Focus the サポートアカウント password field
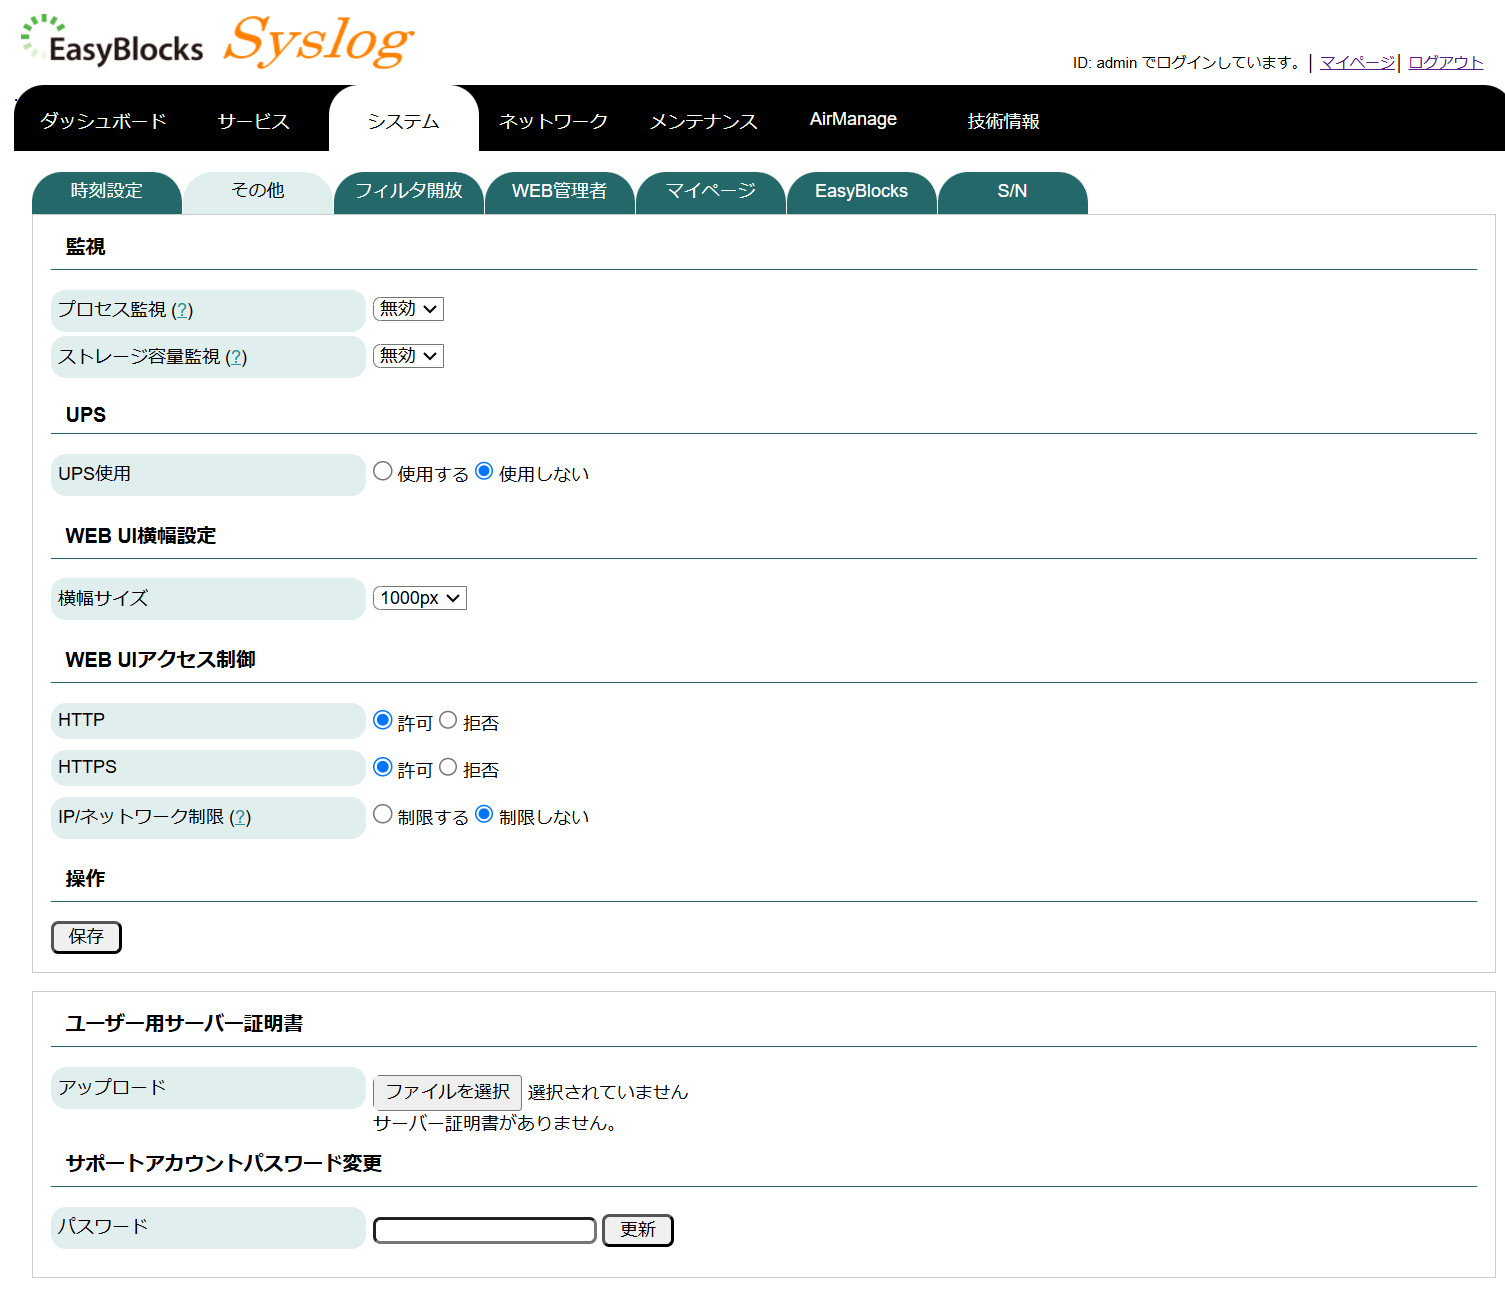 485,1230
